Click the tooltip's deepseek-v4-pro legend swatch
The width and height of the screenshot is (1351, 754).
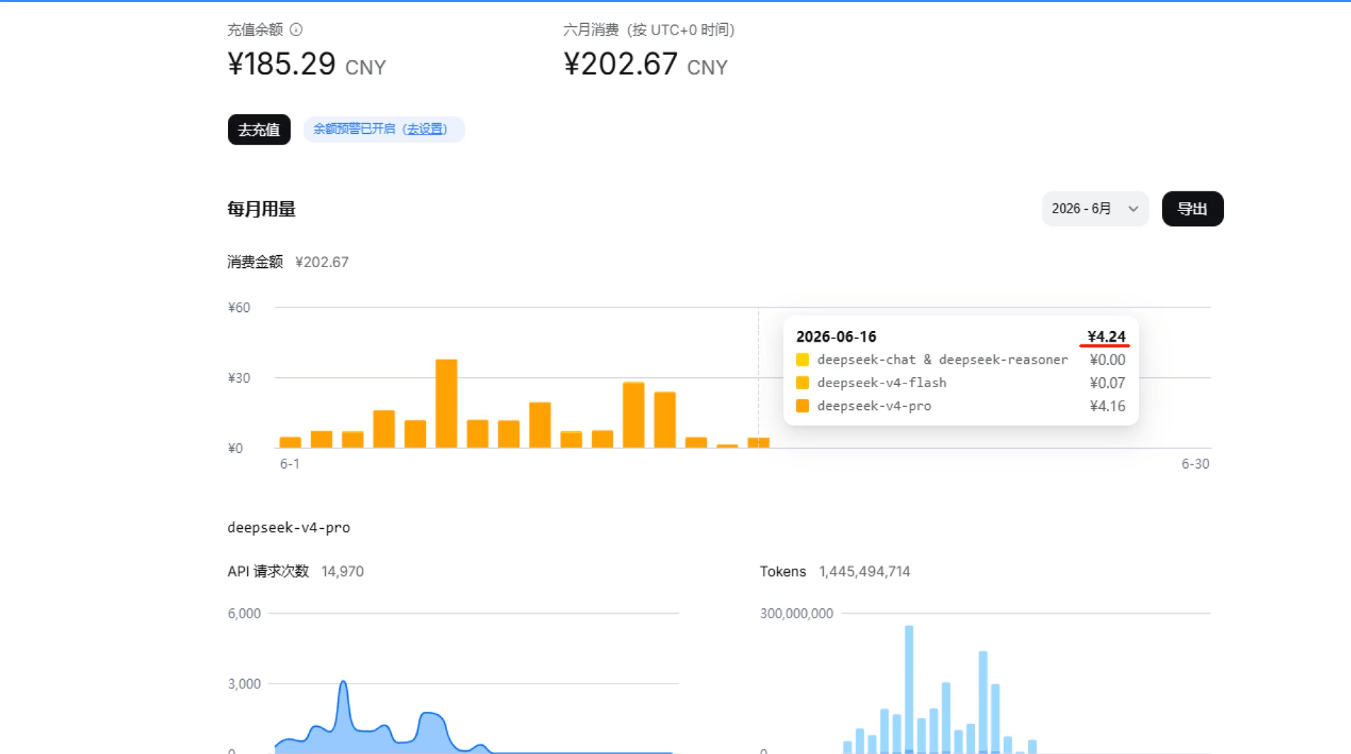click(803, 406)
